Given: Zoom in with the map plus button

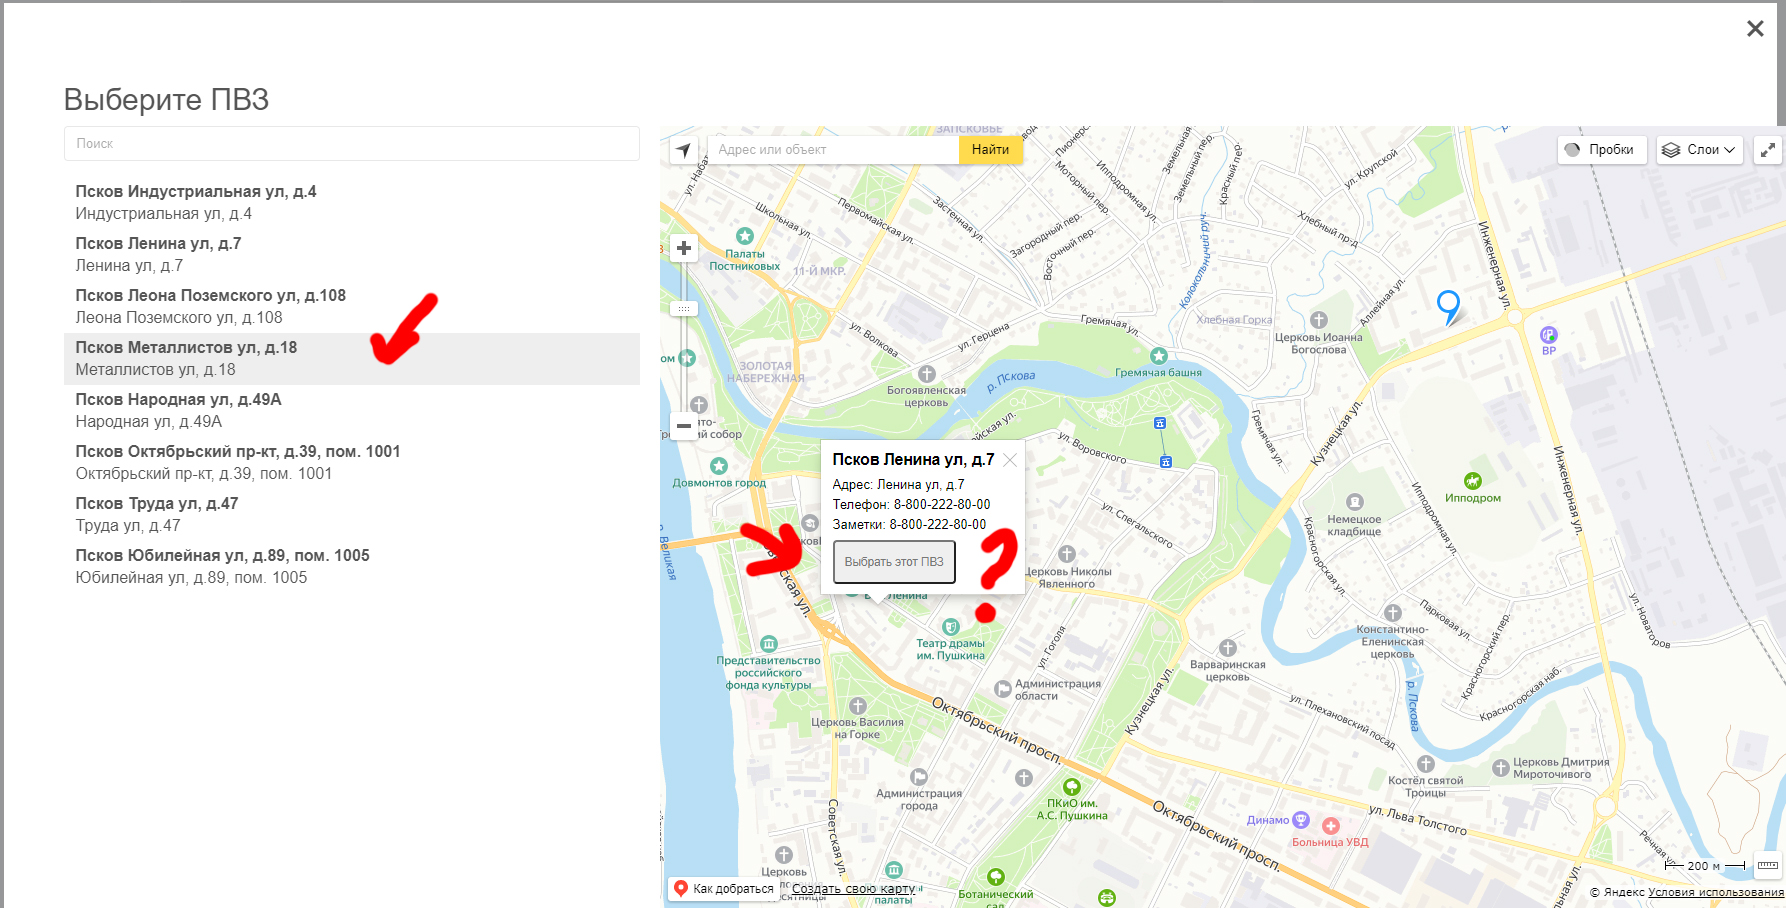Looking at the screenshot, I should pos(684,248).
